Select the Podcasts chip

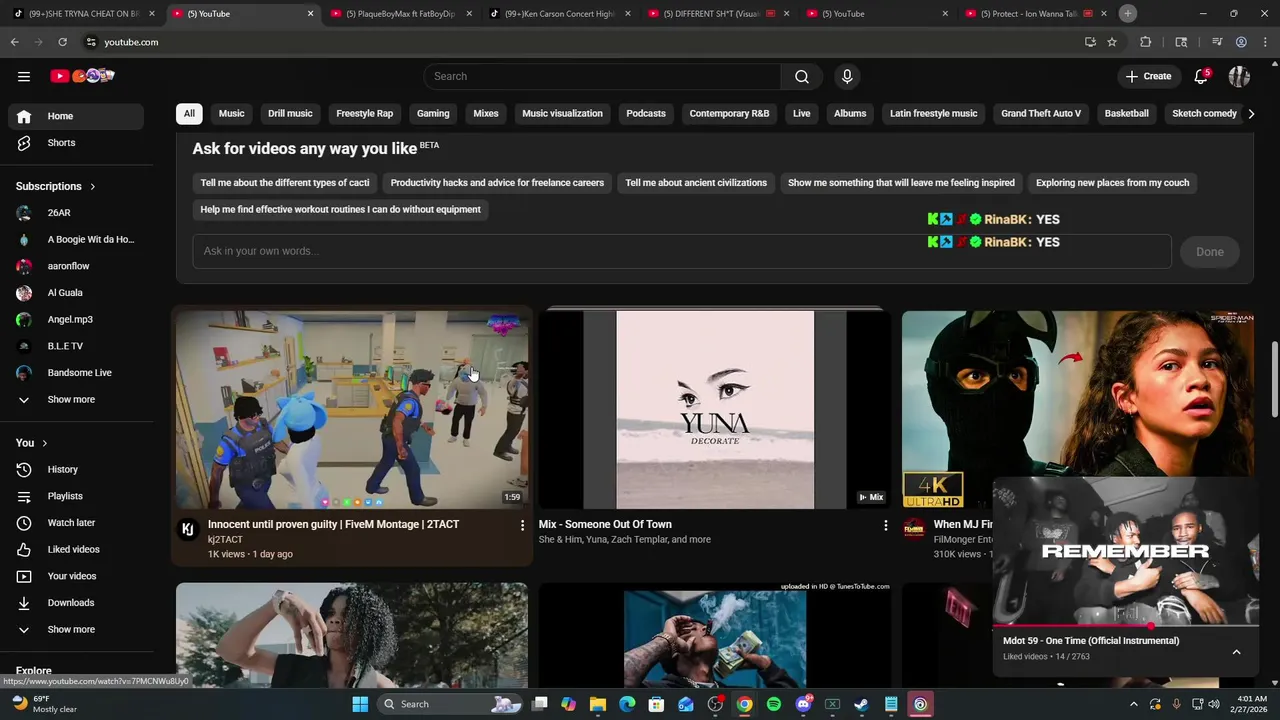click(x=646, y=113)
